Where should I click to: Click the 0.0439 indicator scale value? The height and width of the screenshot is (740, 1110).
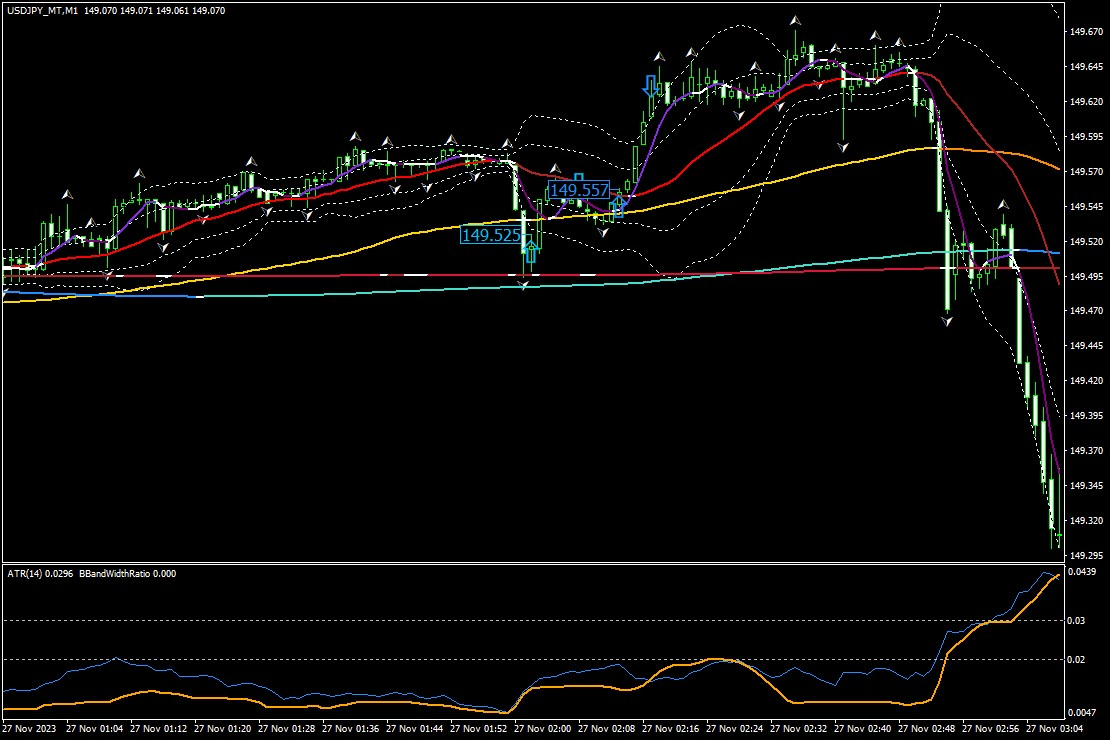click(x=1082, y=571)
